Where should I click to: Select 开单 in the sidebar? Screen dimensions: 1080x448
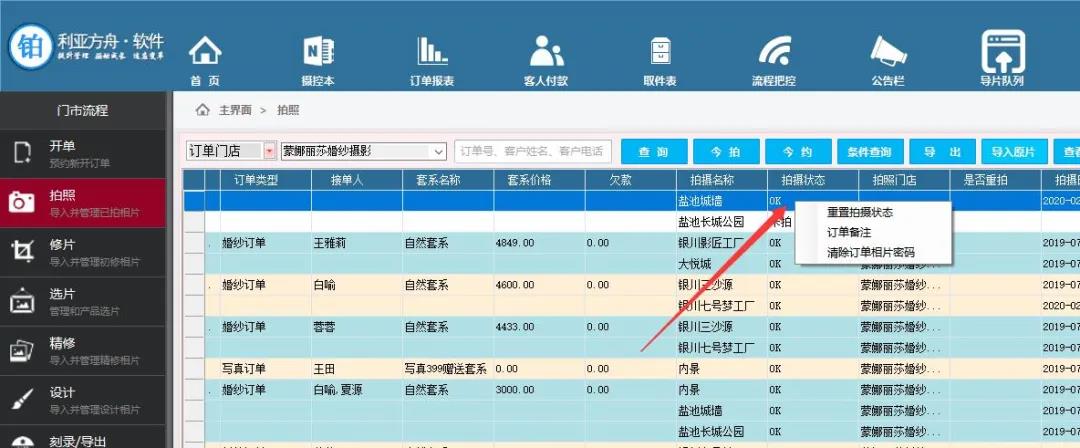[83, 154]
